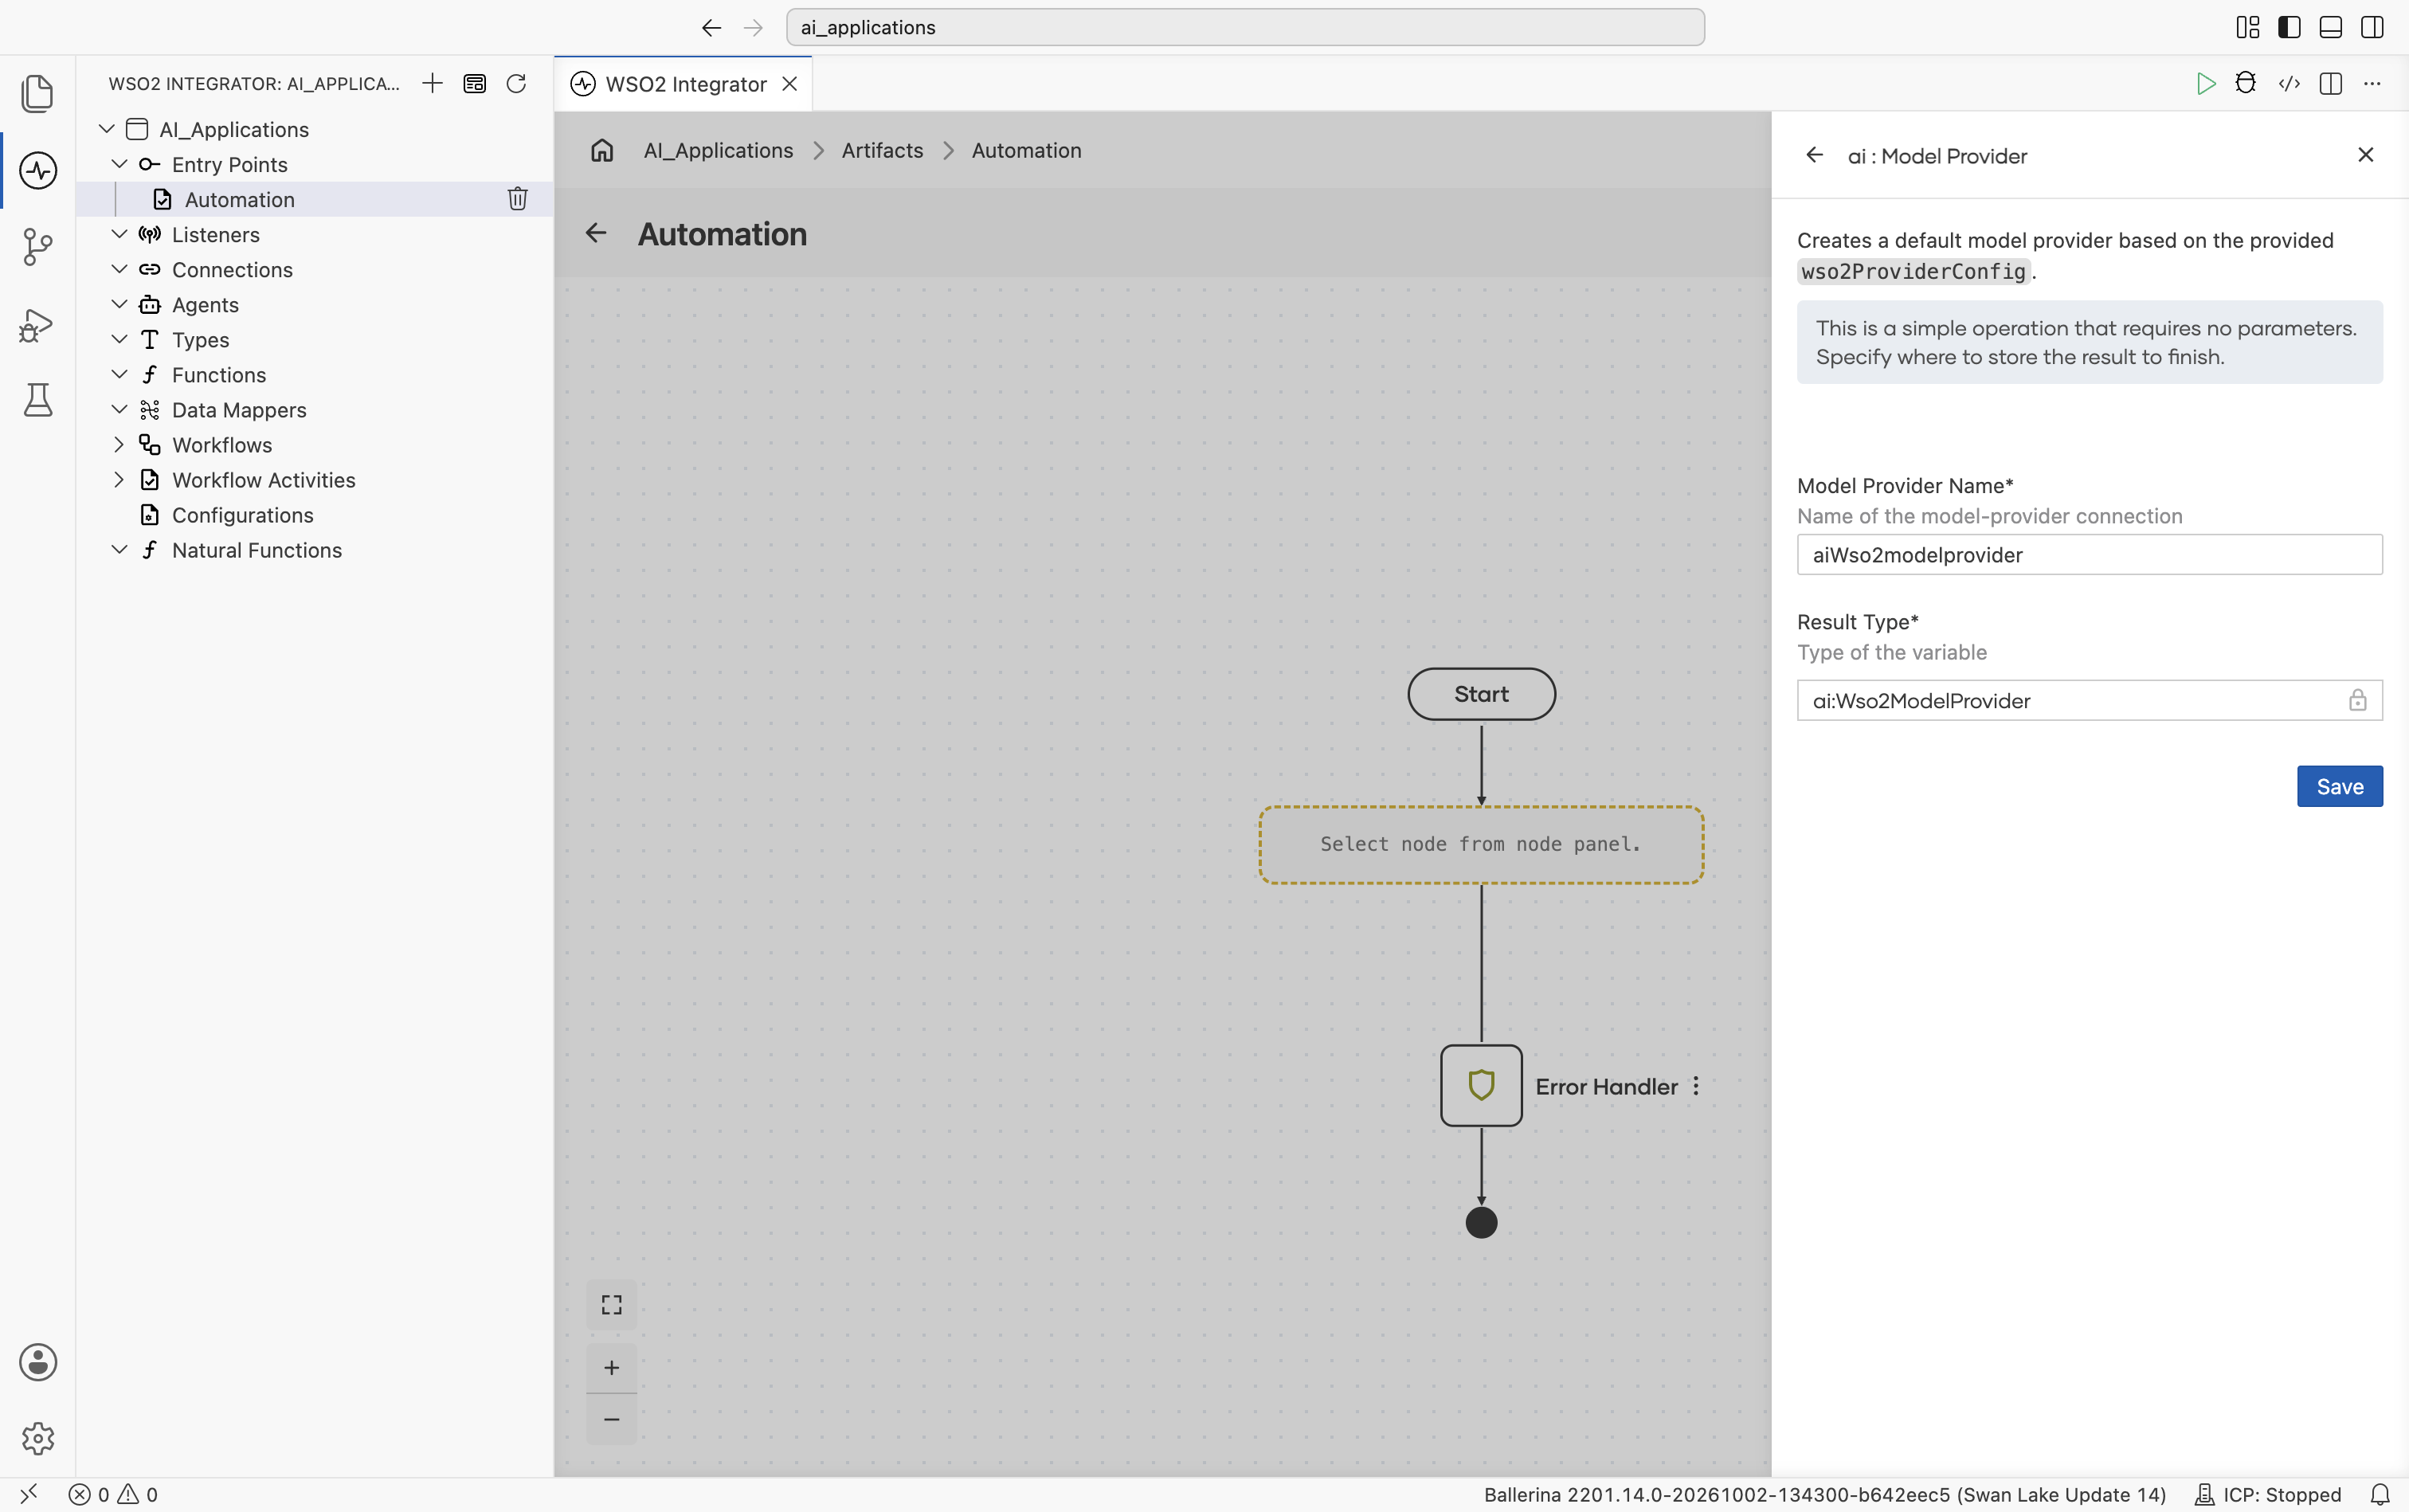Zoom in on the diagram canvas
Viewport: 2409px width, 1512px height.
point(612,1367)
